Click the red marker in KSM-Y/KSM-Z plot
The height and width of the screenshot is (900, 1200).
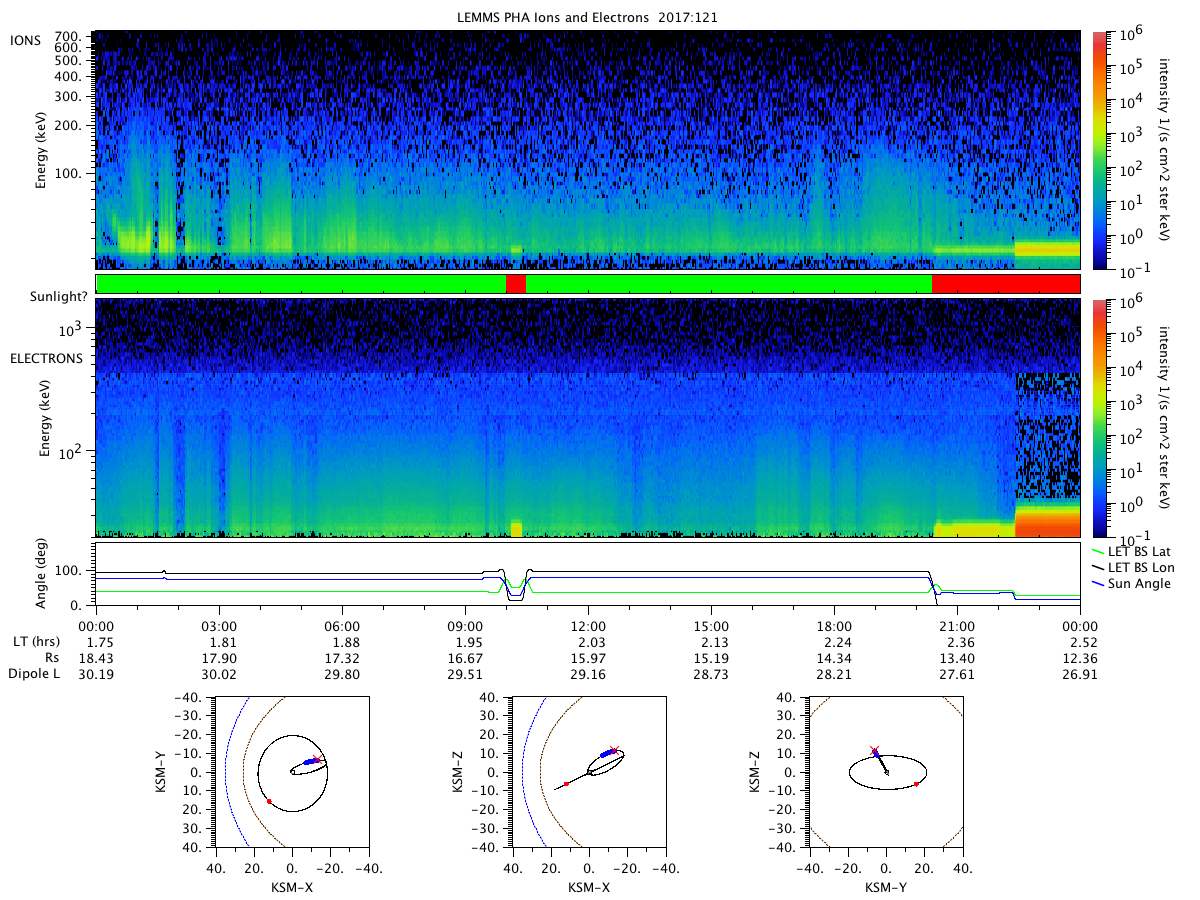(x=916, y=784)
